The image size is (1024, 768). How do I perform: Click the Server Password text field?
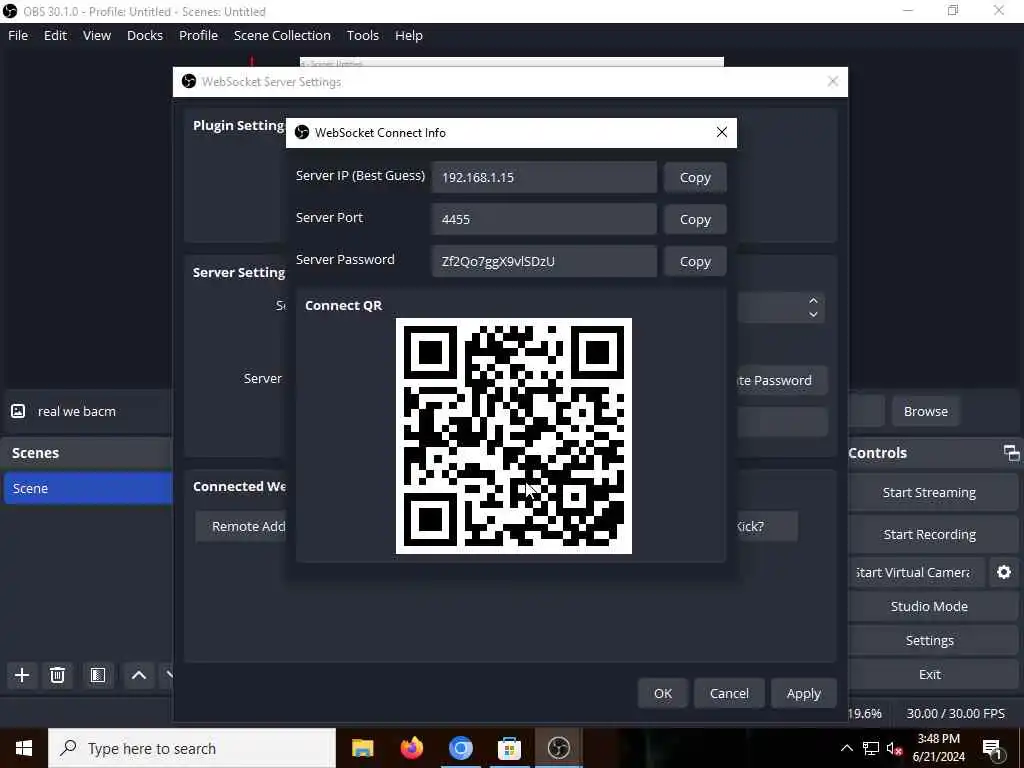544,261
